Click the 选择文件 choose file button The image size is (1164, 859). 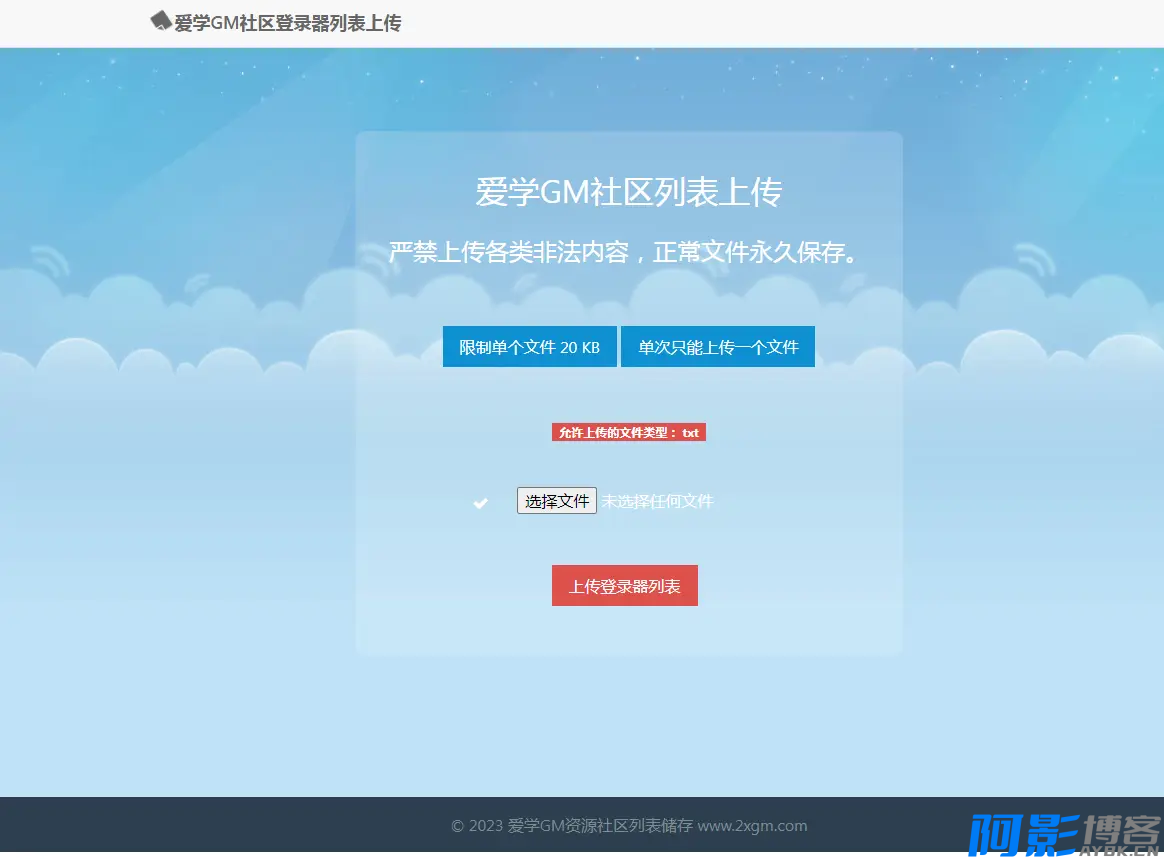pos(557,501)
